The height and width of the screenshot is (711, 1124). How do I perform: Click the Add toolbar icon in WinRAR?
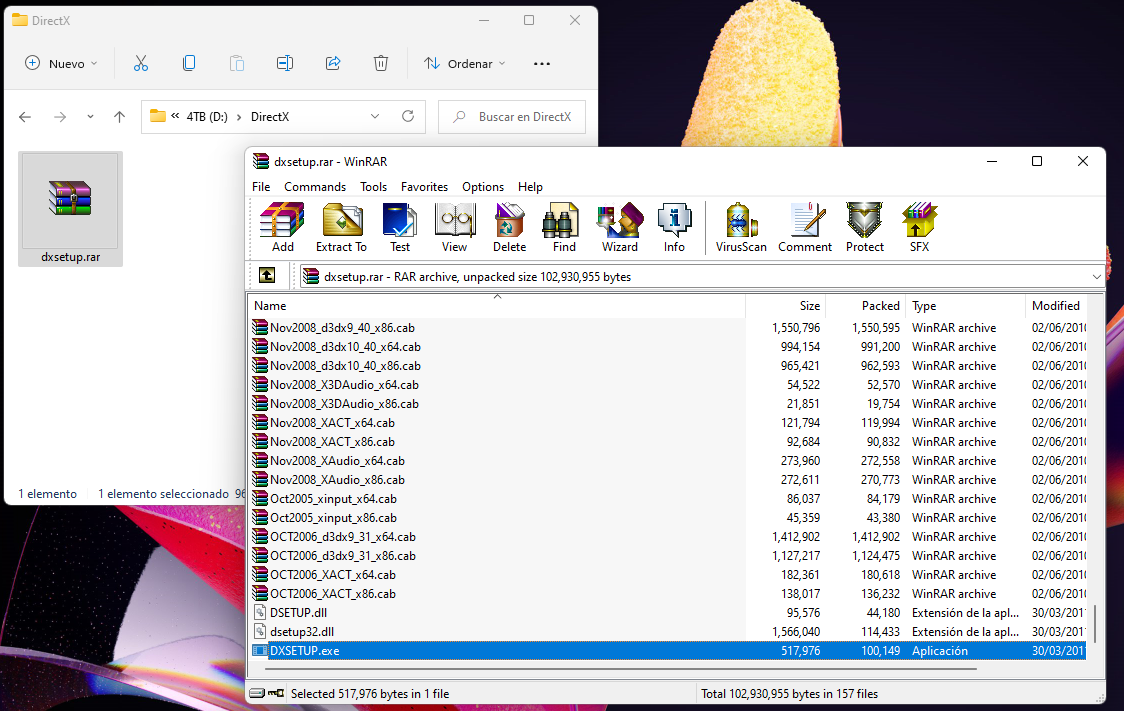[282, 227]
